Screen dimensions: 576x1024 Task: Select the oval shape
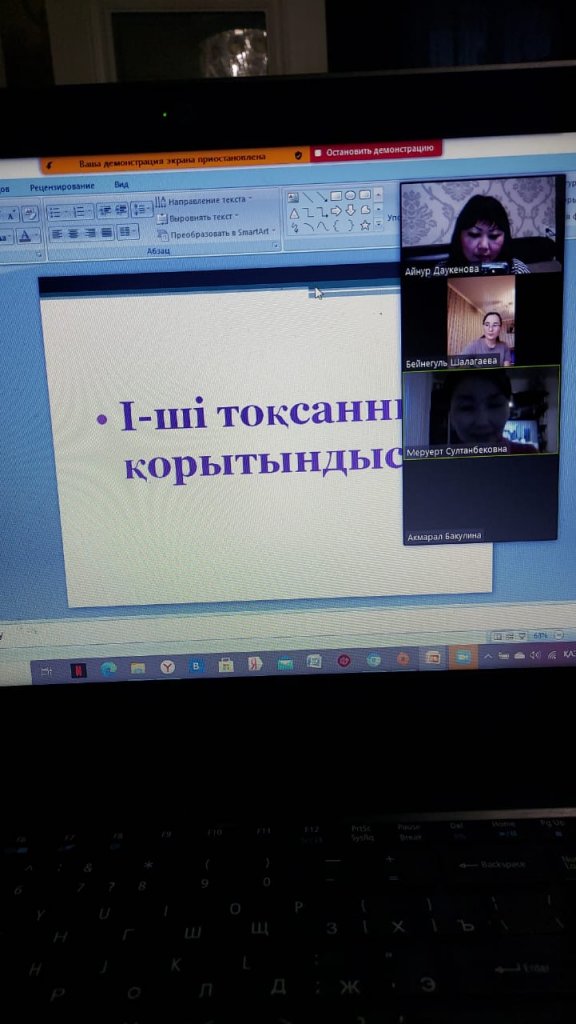pyautogui.click(x=350, y=195)
